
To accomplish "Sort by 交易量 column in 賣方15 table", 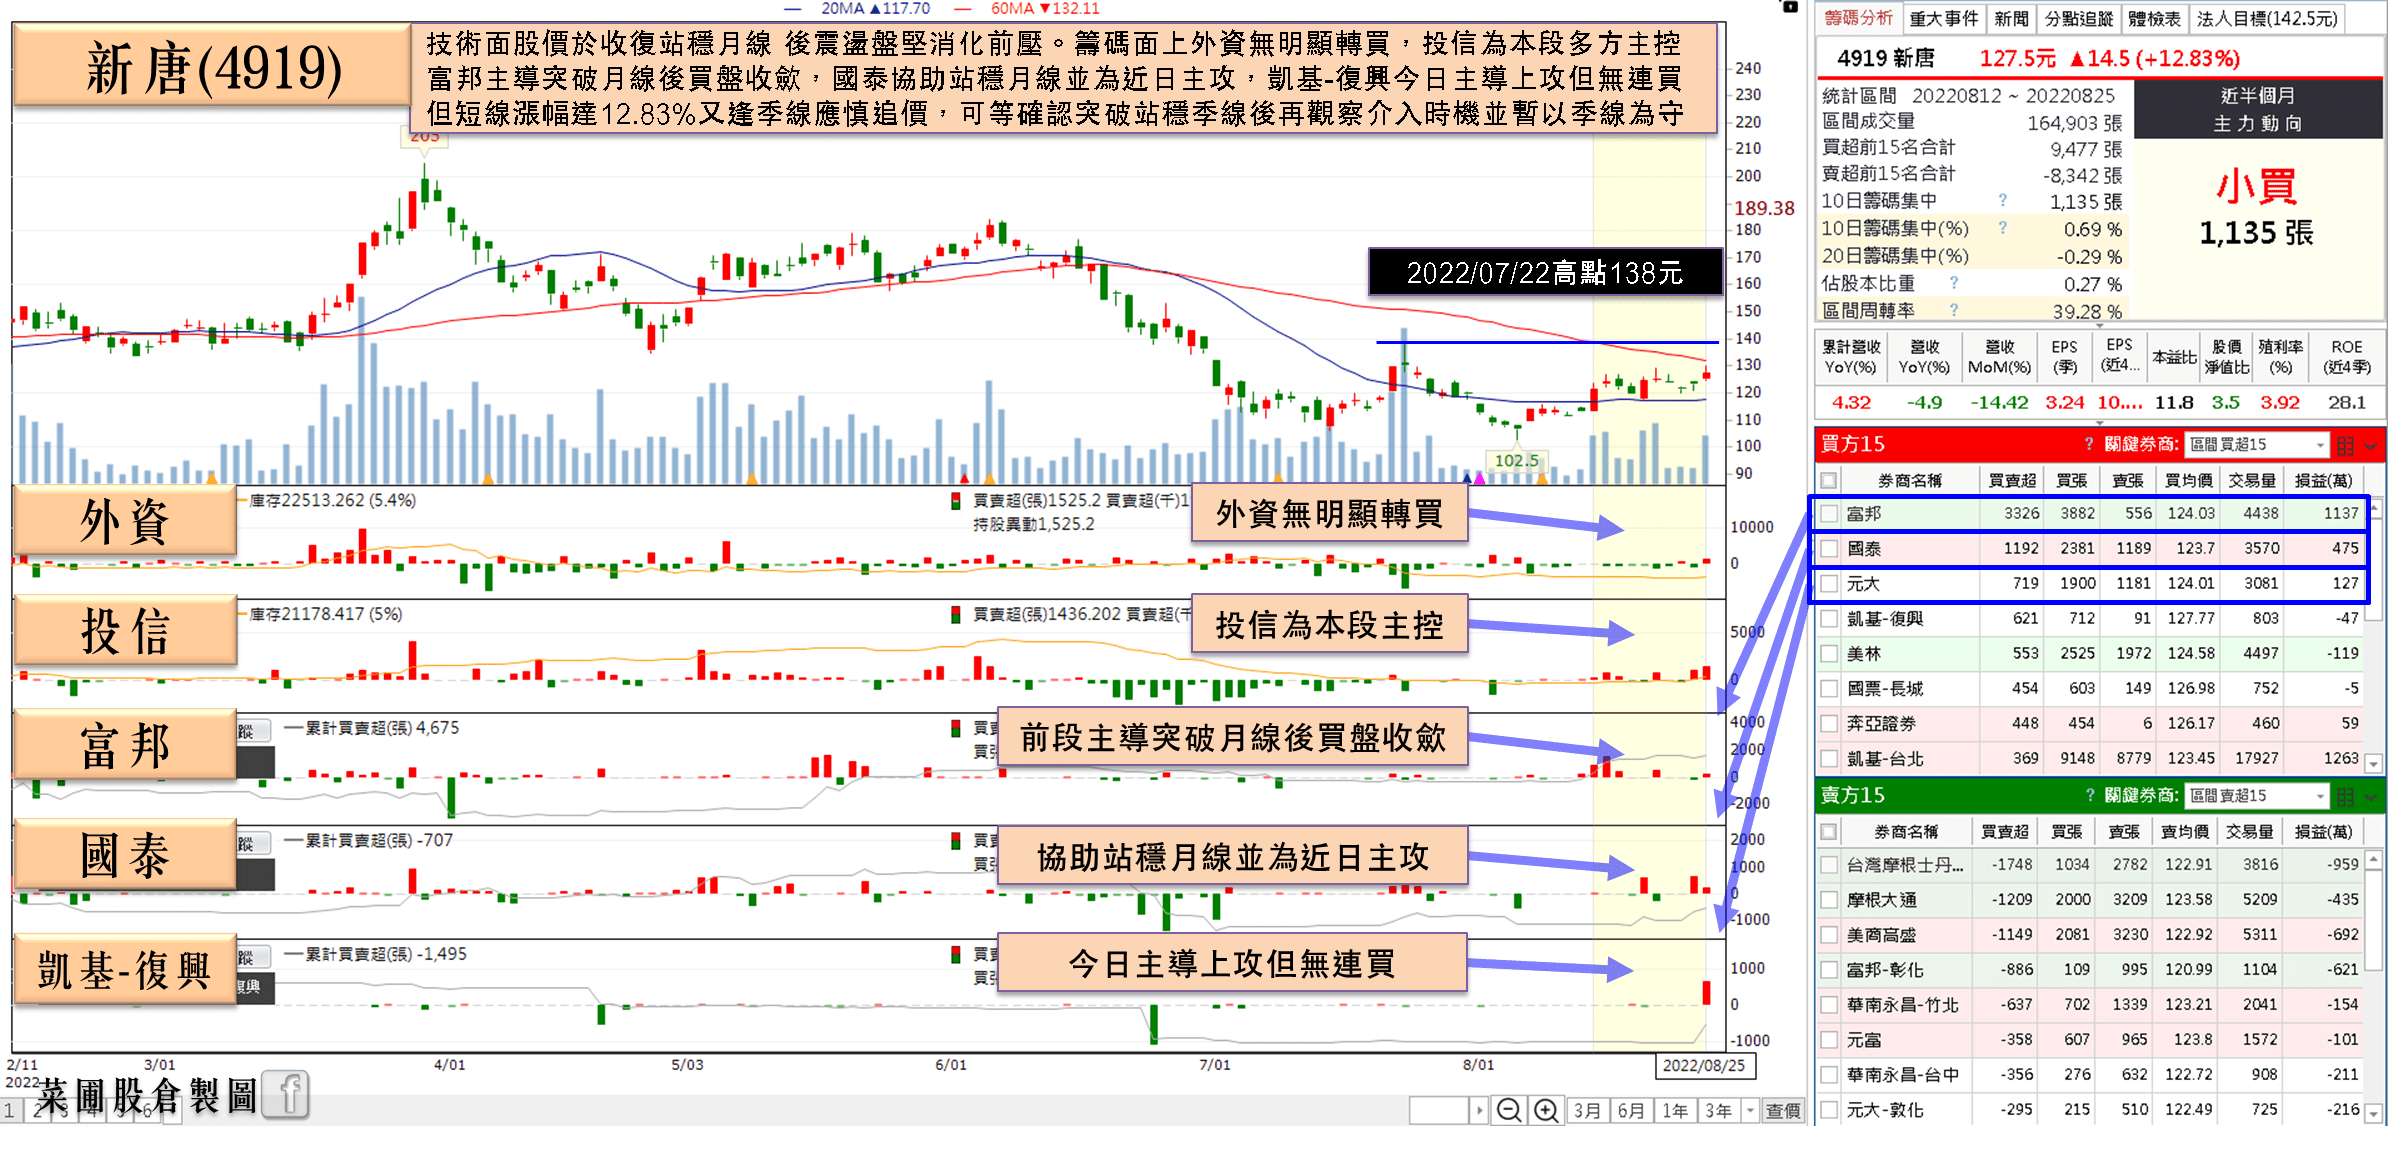I will point(2250,831).
